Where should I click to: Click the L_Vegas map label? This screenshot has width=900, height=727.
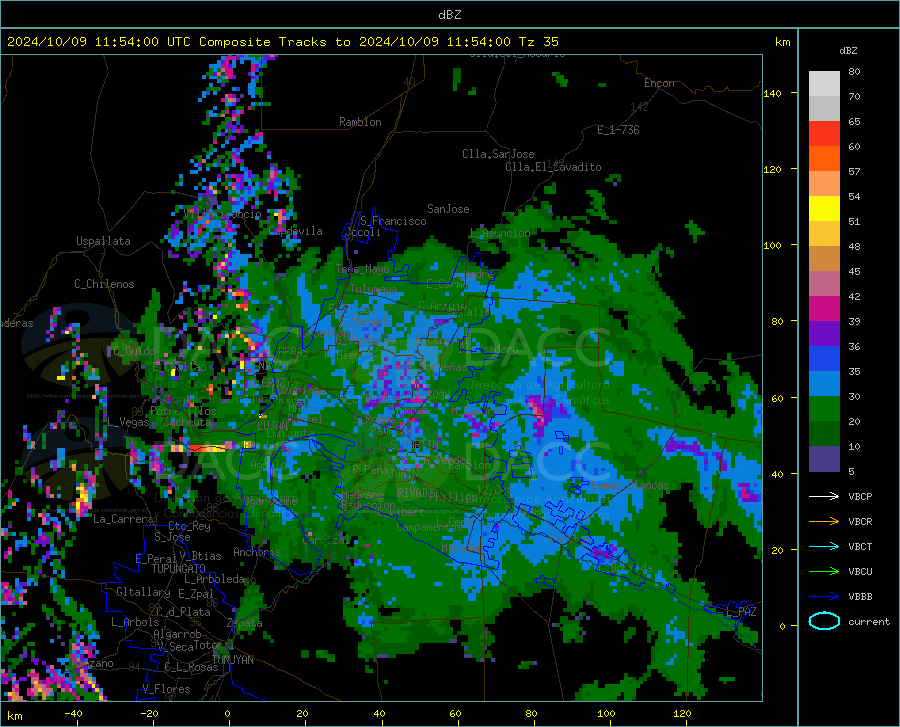128,422
